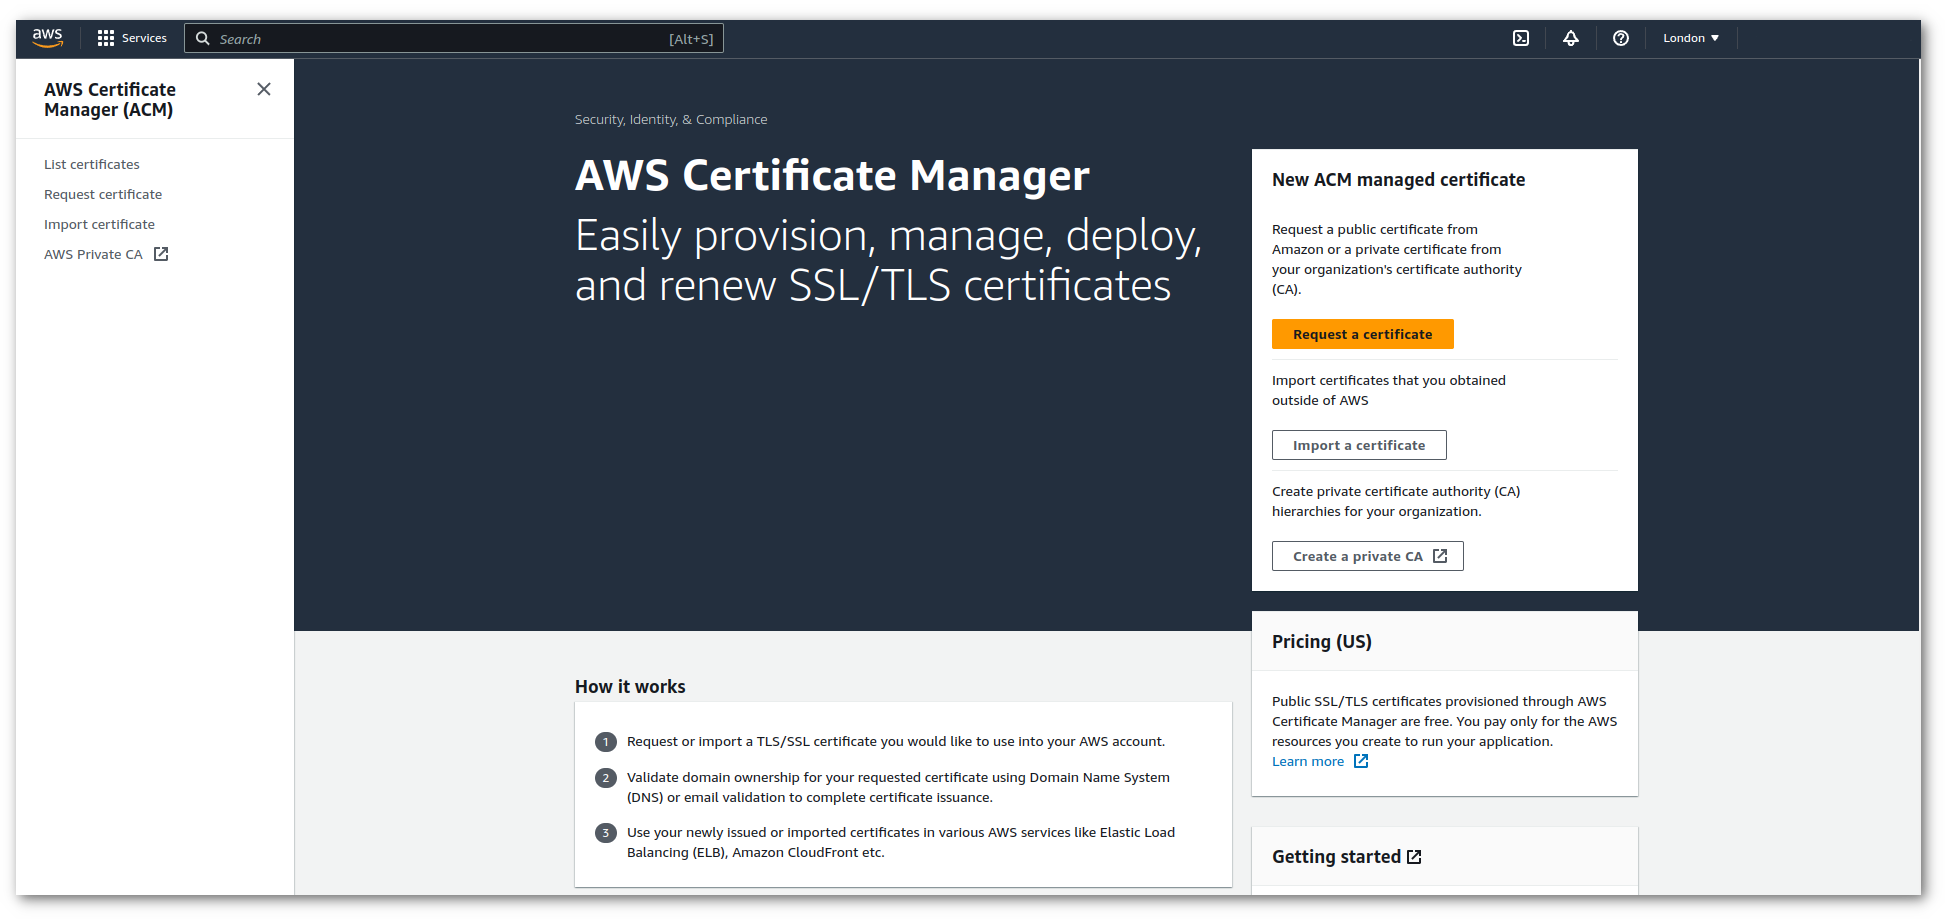Open the AWS home logo
The height and width of the screenshot is (919, 1945).
coord(47,38)
